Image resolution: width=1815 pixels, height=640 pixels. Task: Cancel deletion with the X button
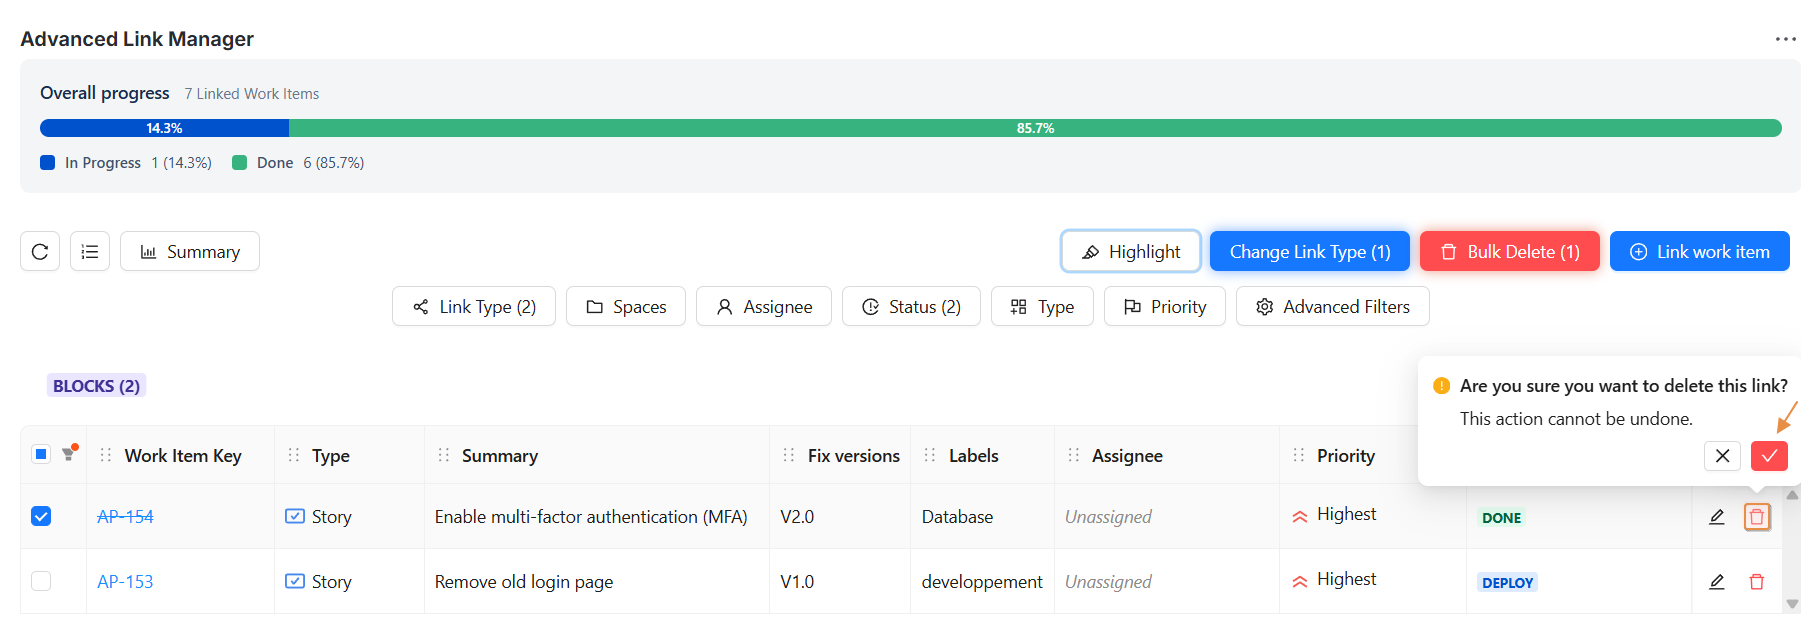coord(1722,456)
